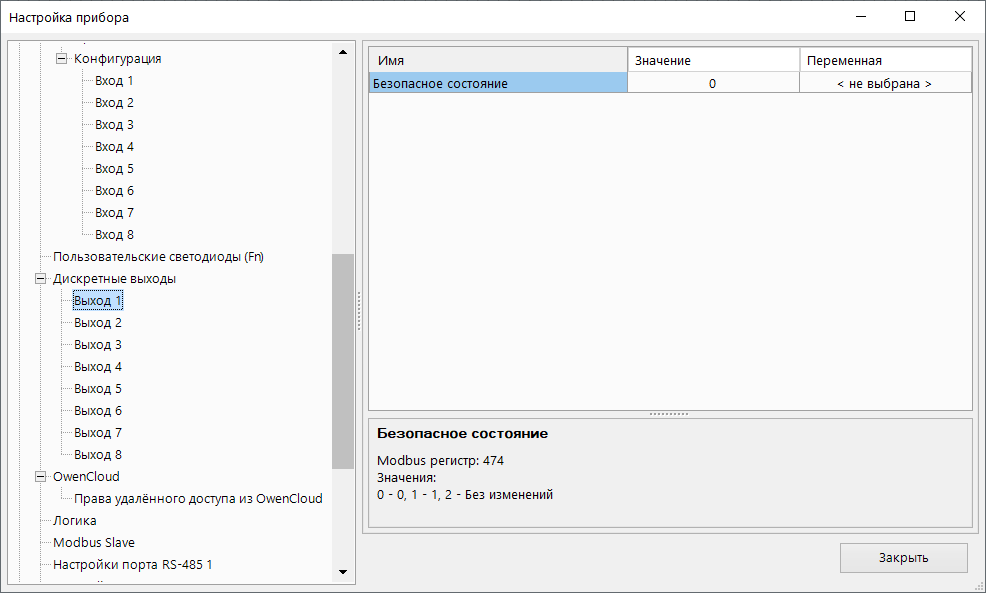Viewport: 986px width, 593px height.
Task: Select Выход 6 in the tree
Action: click(98, 411)
